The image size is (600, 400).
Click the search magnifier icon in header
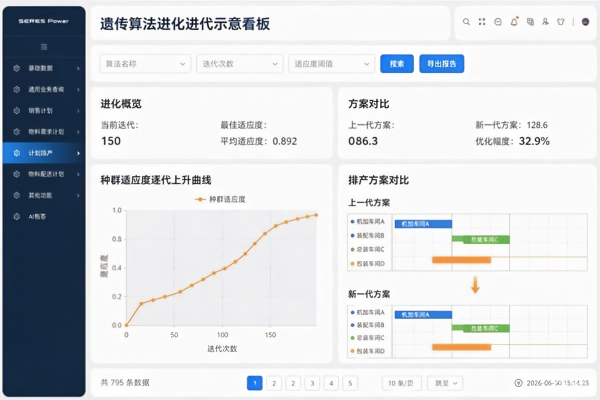pos(466,22)
